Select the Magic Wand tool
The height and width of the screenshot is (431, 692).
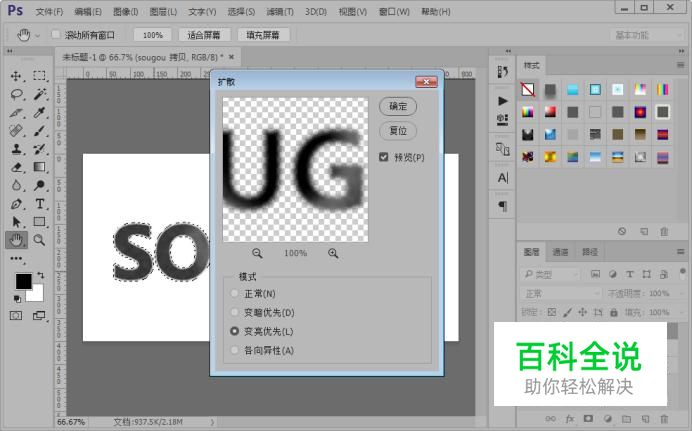pos(39,94)
